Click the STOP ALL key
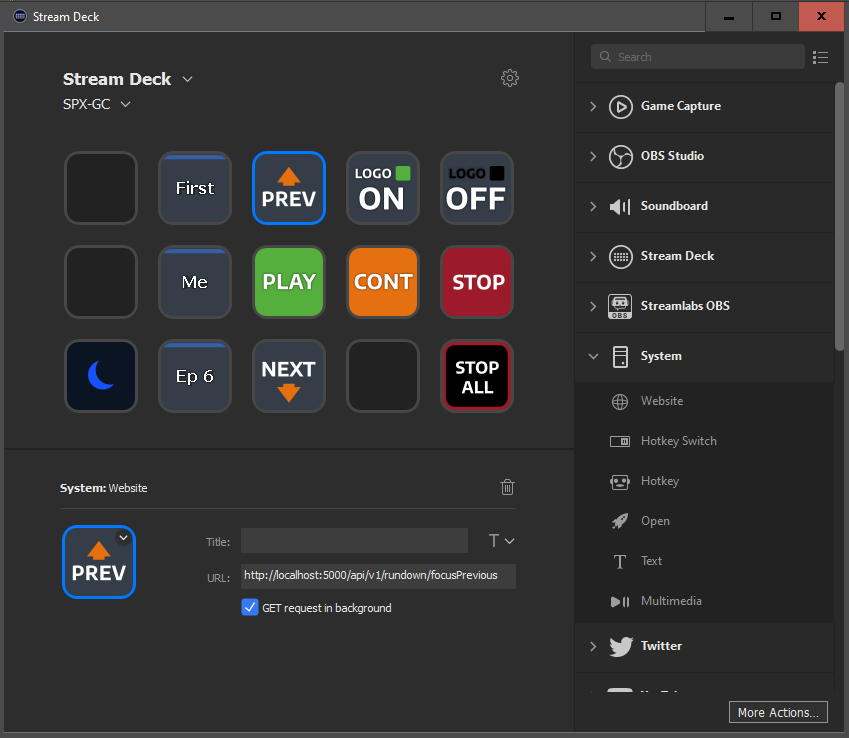The height and width of the screenshot is (738, 849). point(476,376)
